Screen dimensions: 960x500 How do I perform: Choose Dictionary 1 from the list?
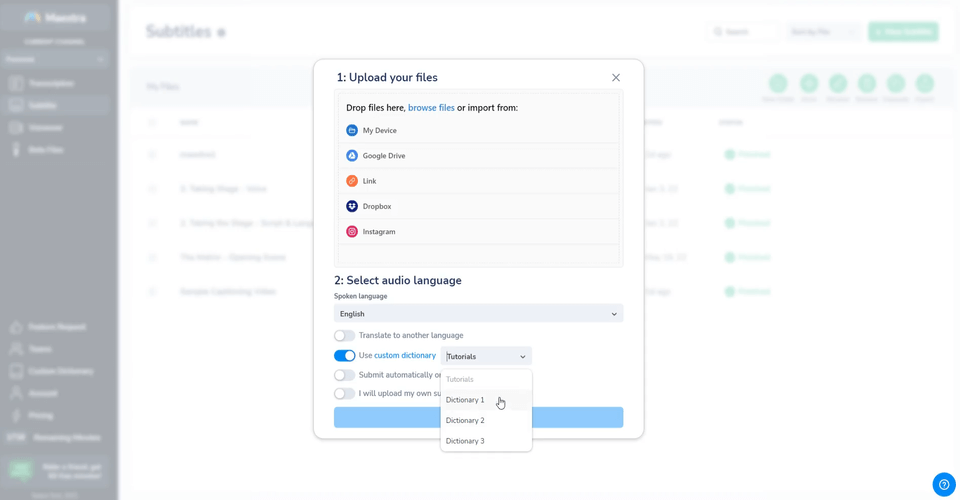(x=486, y=400)
